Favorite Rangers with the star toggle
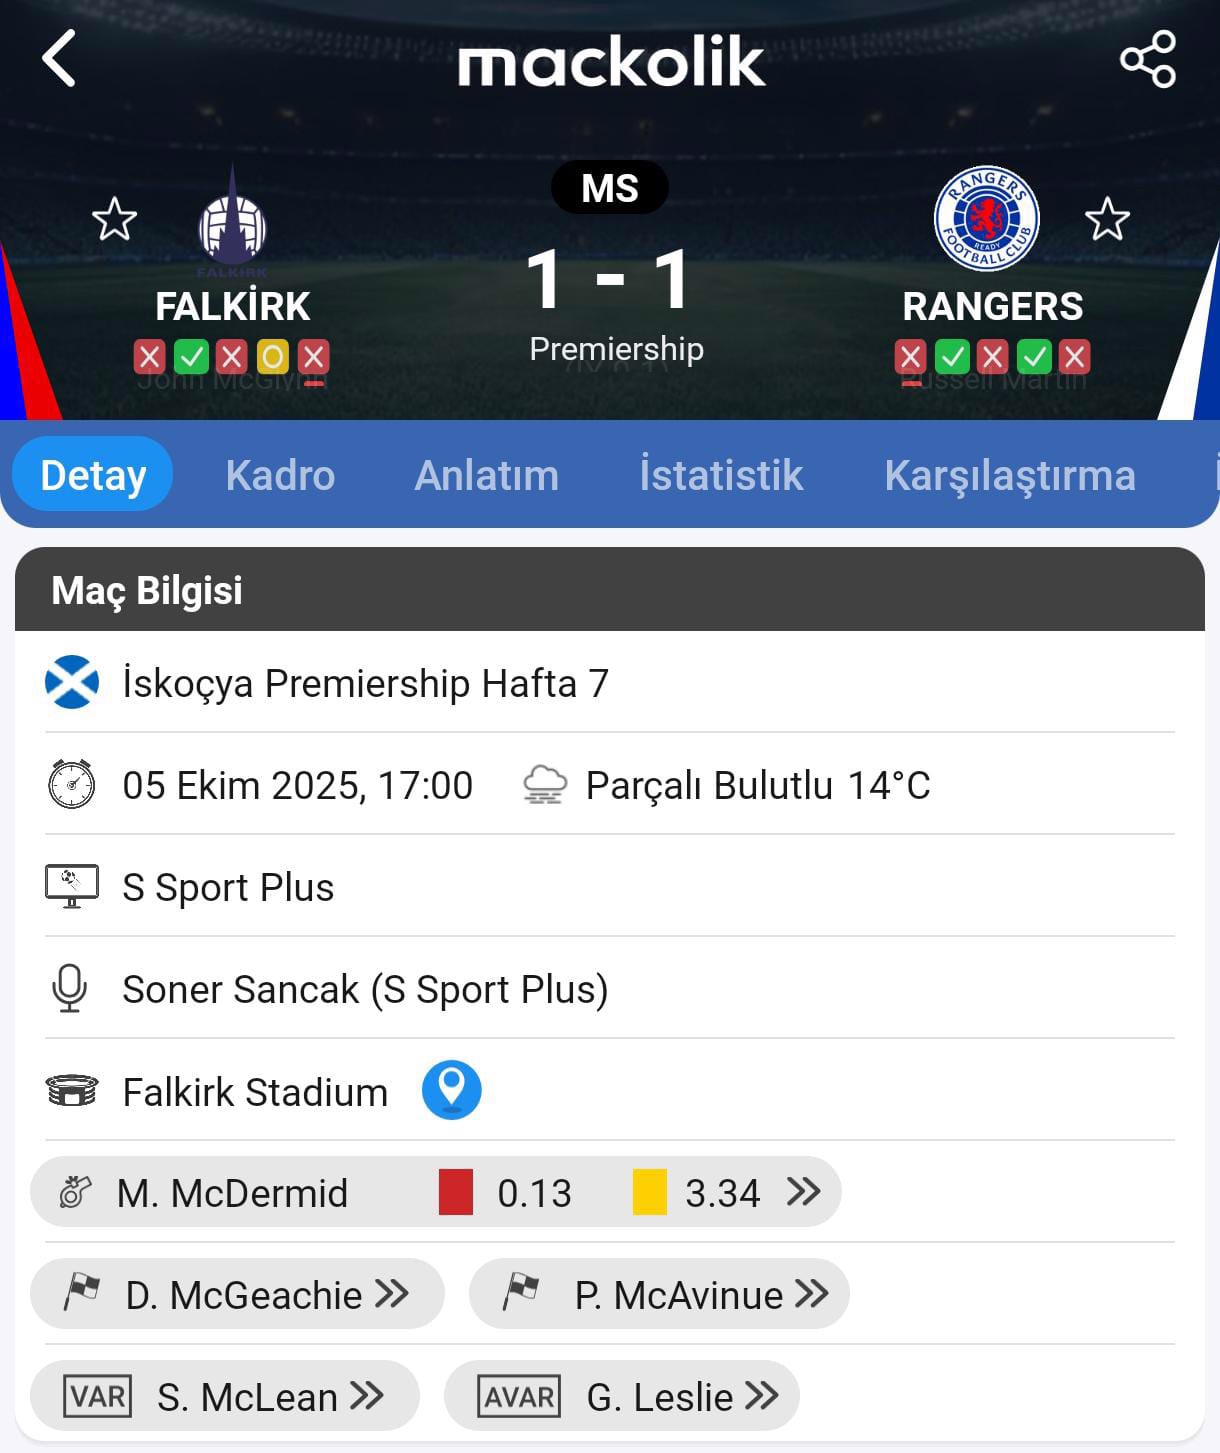This screenshot has width=1220, height=1453. (x=1107, y=219)
